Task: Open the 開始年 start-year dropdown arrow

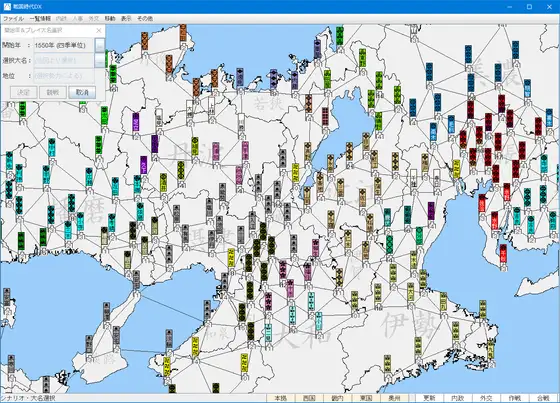Action: pos(100,45)
